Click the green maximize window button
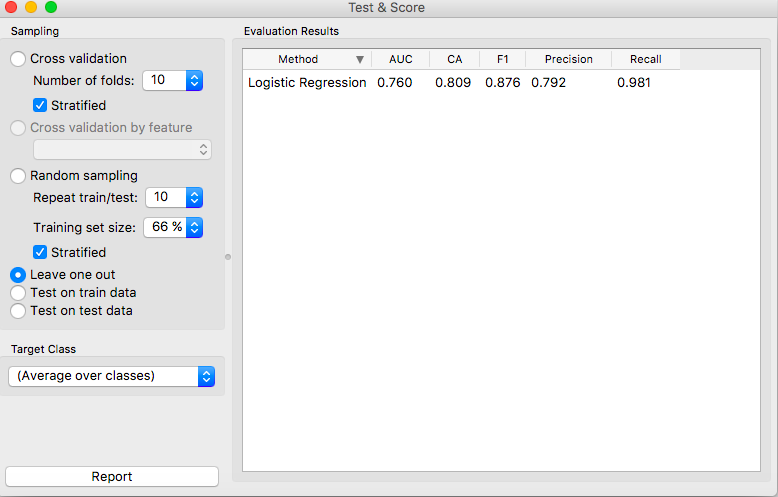Screen dimensions: 778x497 [x=51, y=7]
